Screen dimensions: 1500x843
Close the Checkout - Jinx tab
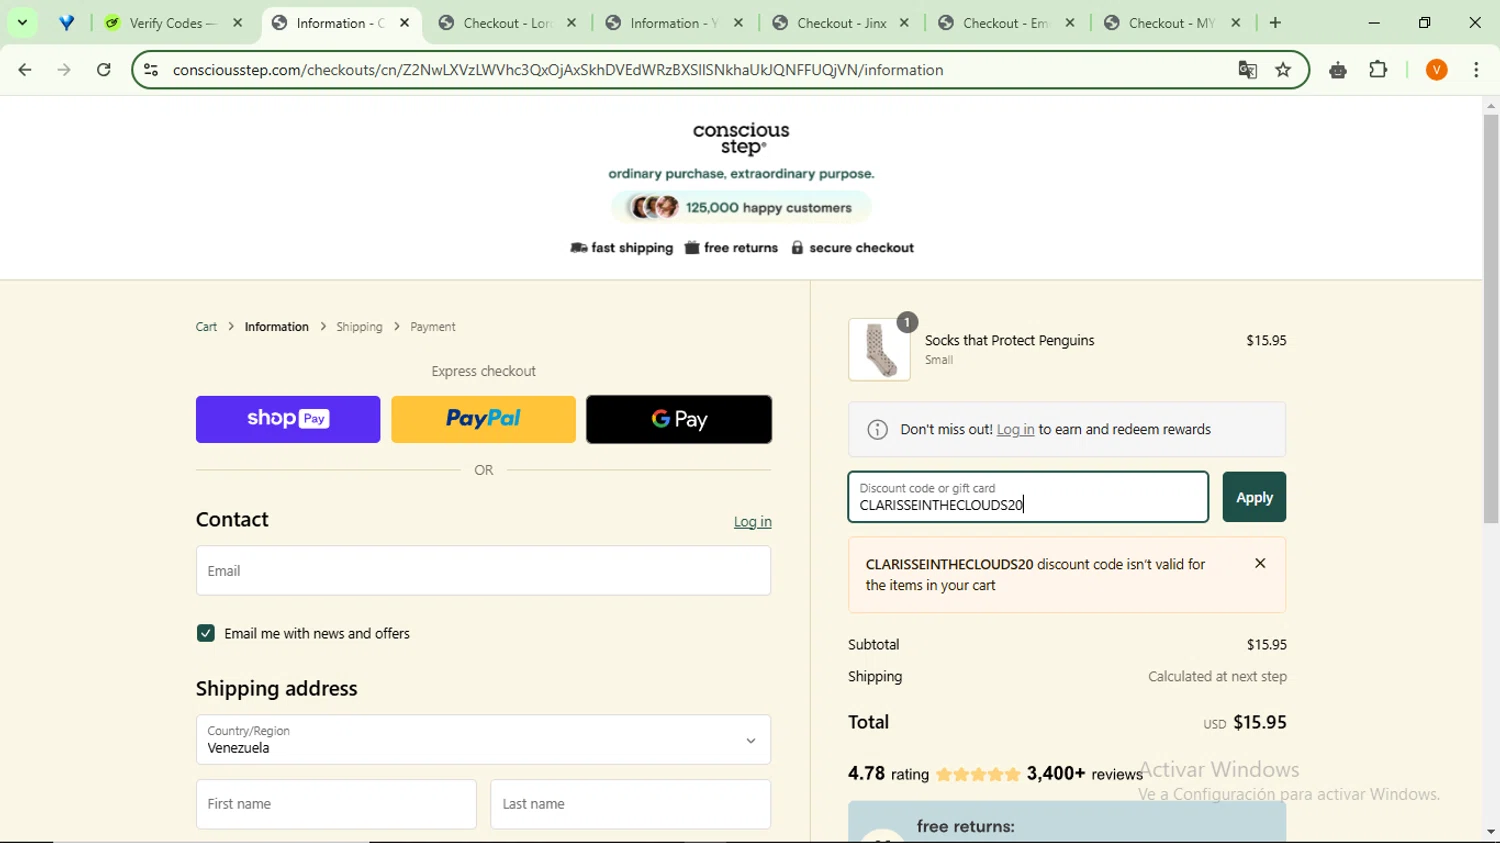point(904,23)
